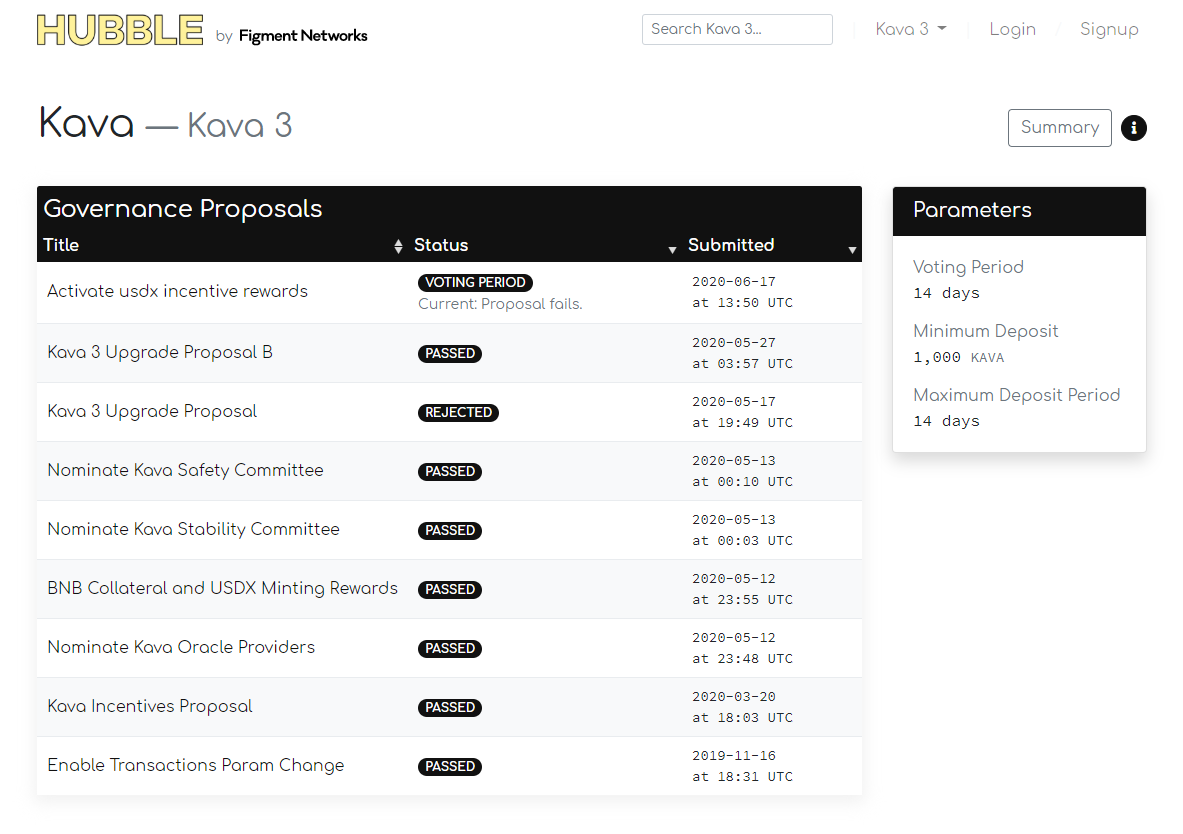Click the 2019-11-16 submitted date
Screen dimensions: 1183x834
tap(733, 756)
